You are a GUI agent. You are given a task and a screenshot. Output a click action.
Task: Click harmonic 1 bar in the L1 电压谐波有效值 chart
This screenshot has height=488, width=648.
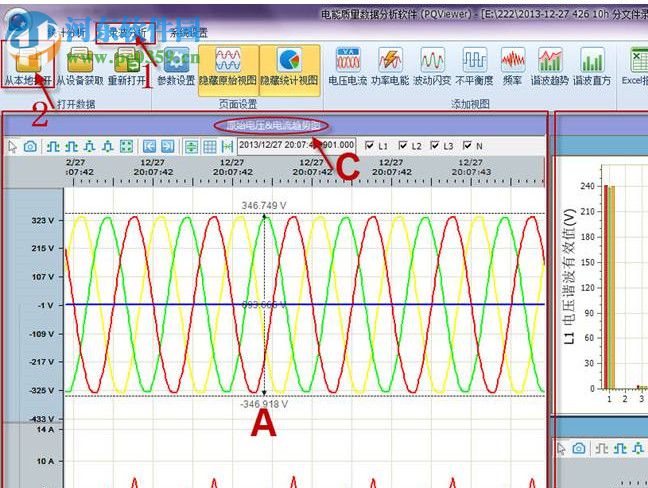pos(610,287)
